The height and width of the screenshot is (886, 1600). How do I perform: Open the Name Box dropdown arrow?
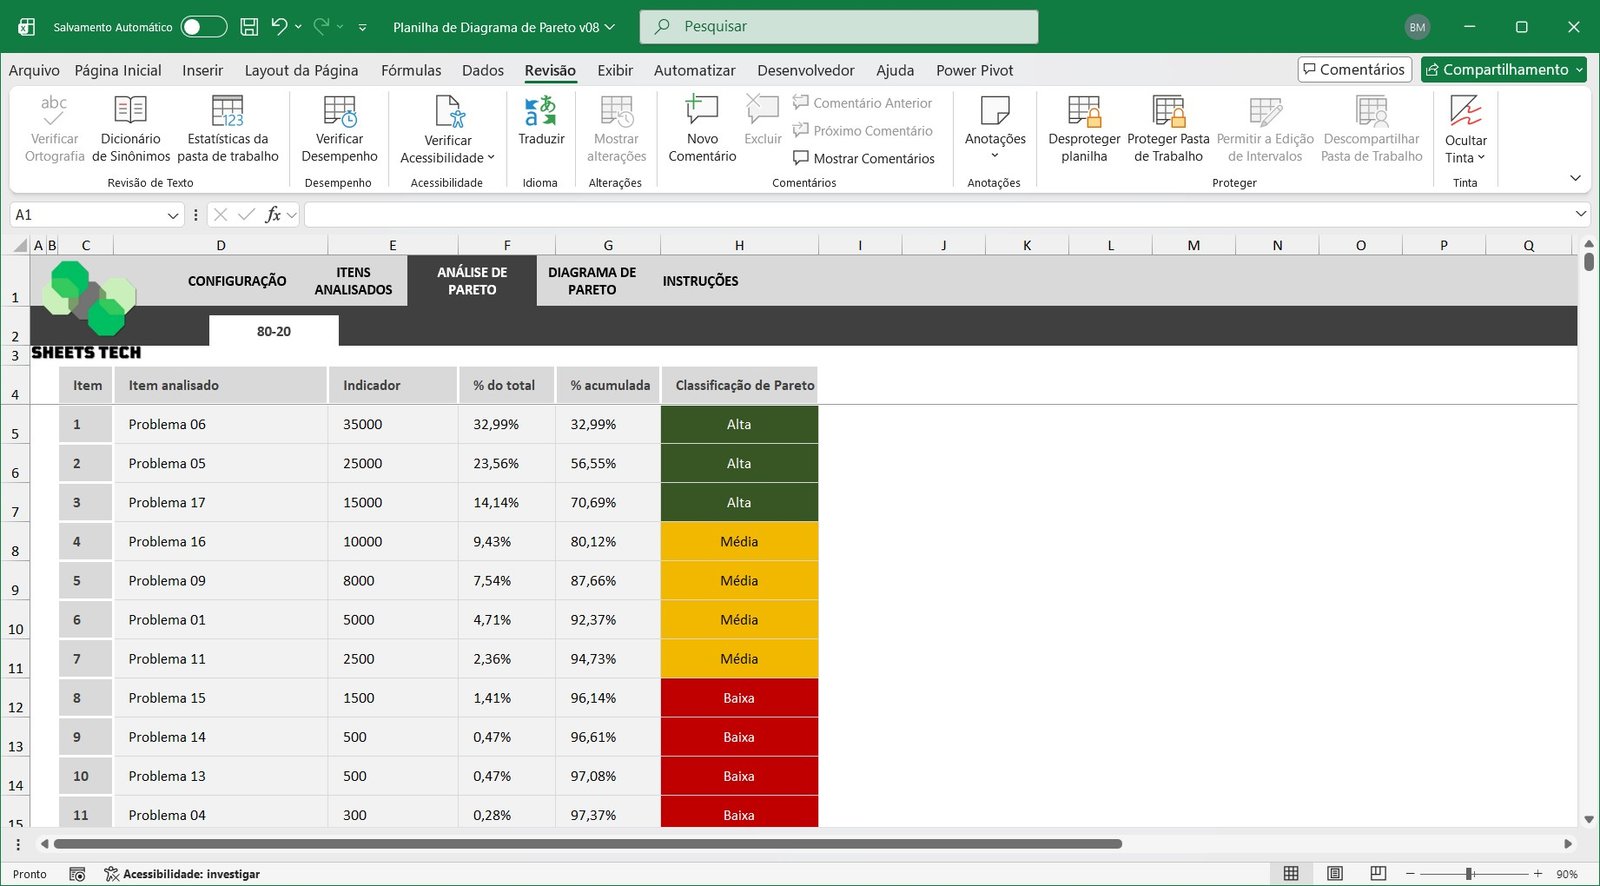click(x=172, y=215)
